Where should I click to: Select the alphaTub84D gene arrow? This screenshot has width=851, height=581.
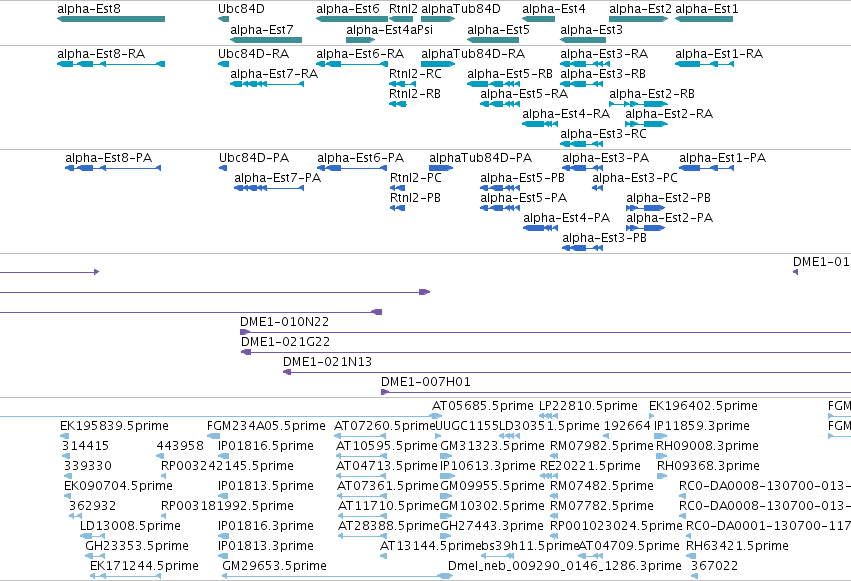[x=438, y=19]
